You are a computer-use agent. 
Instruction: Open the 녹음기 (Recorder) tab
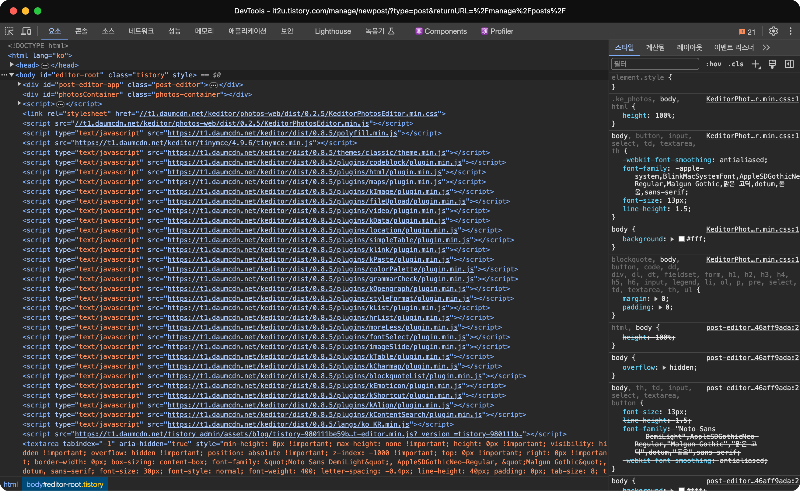380,31
